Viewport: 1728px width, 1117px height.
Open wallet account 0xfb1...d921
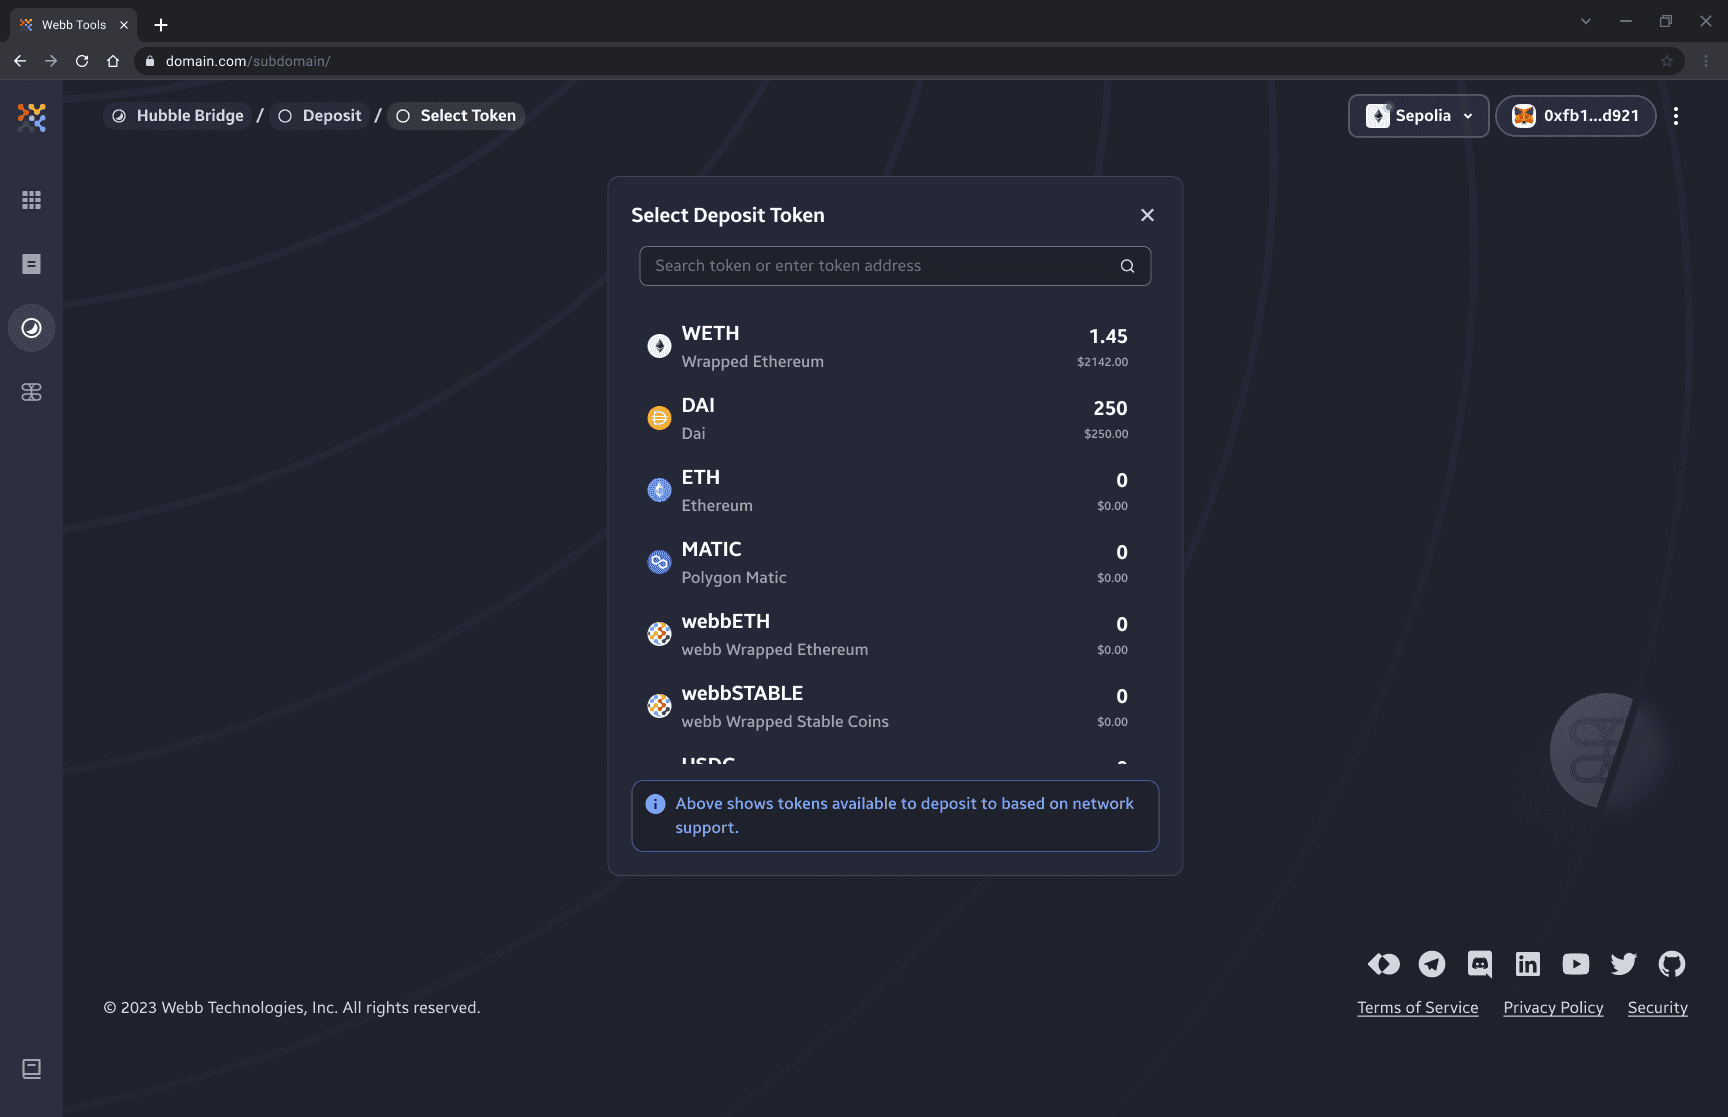(1575, 116)
